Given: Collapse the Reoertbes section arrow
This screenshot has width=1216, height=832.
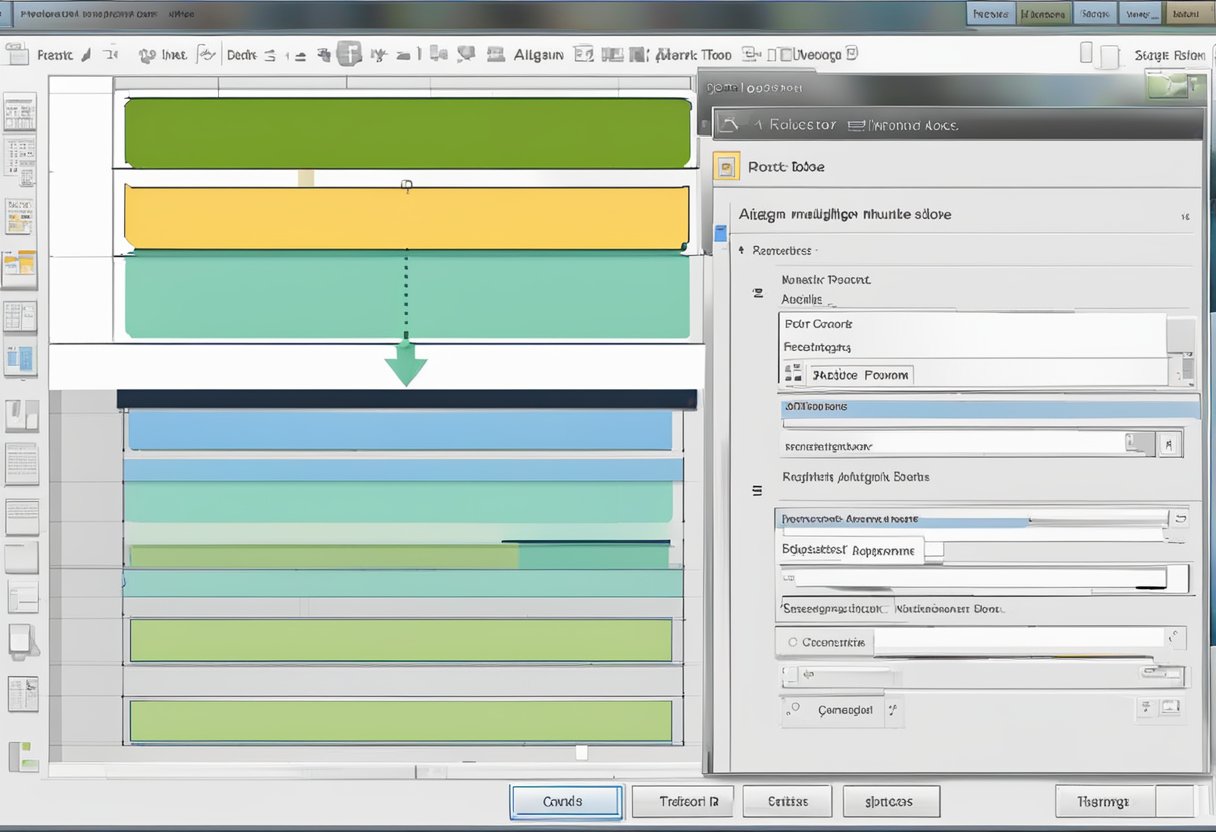Looking at the screenshot, I should click(x=741, y=250).
